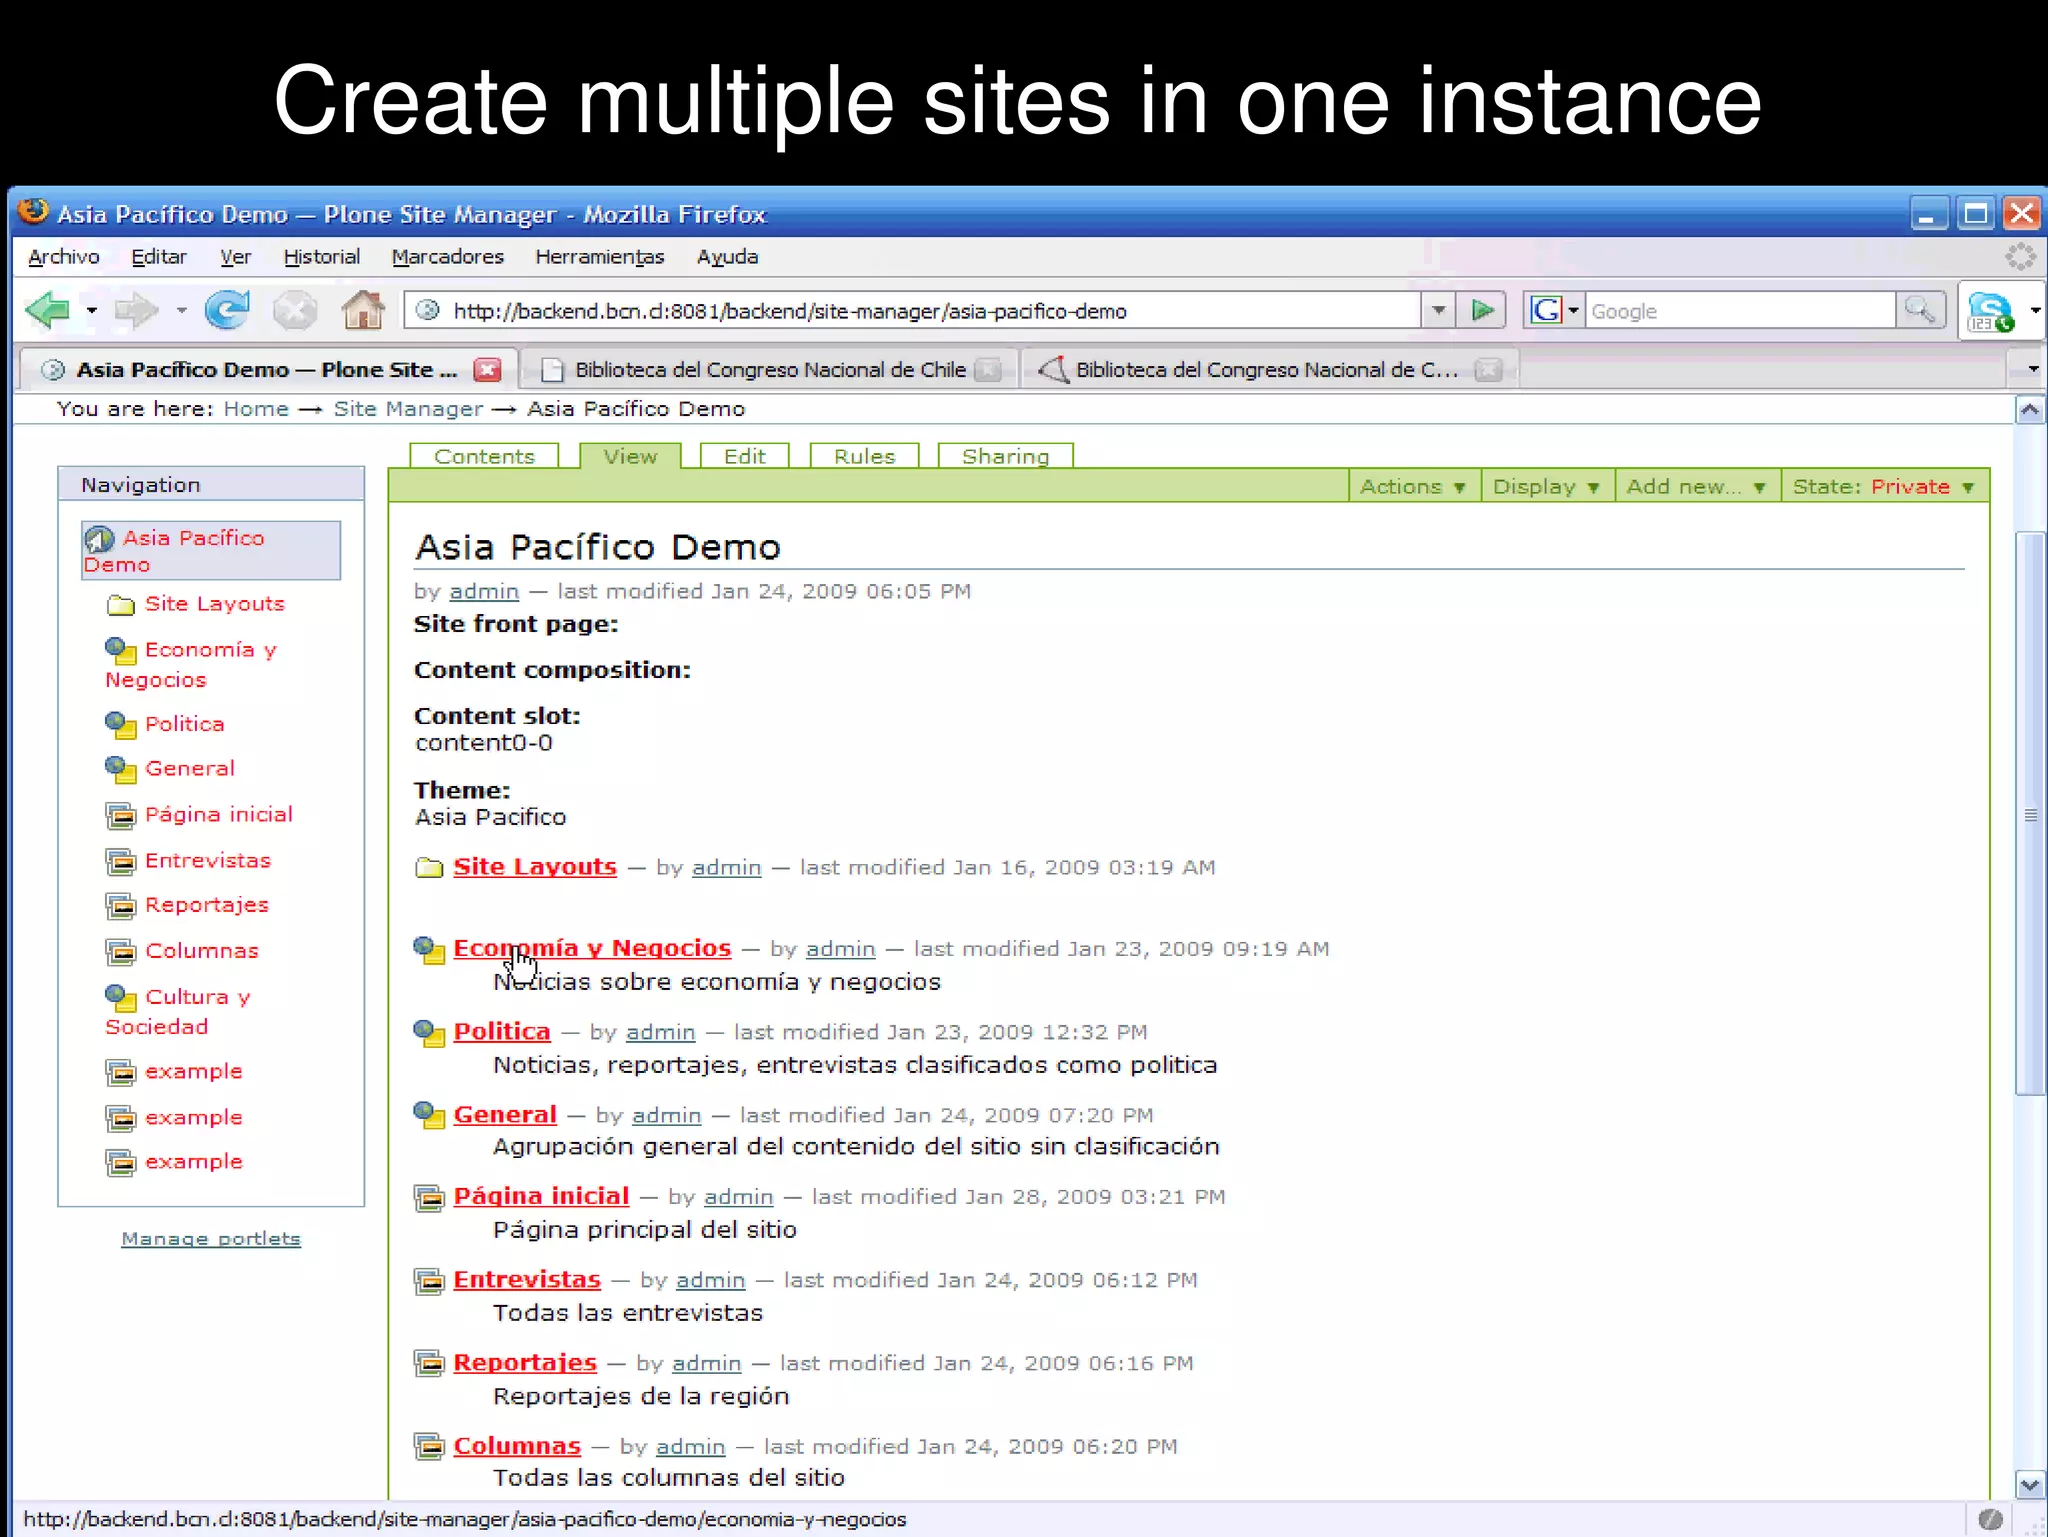This screenshot has height=1537, width=2048.
Task: Click the Firefox back arrow button
Action: point(47,311)
